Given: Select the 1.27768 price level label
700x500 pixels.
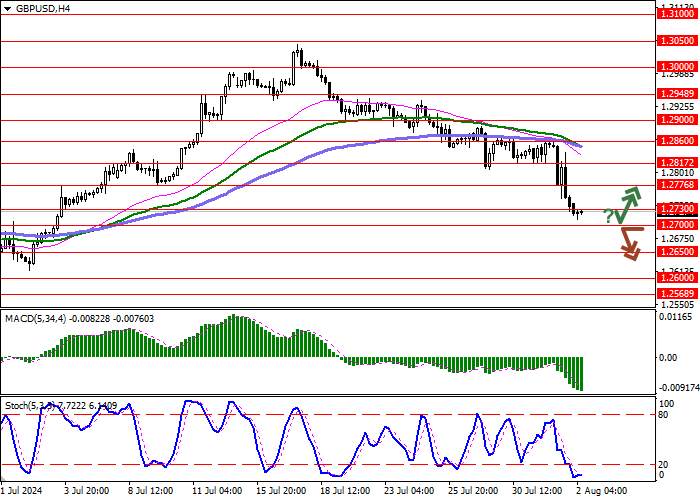Looking at the screenshot, I should (678, 185).
